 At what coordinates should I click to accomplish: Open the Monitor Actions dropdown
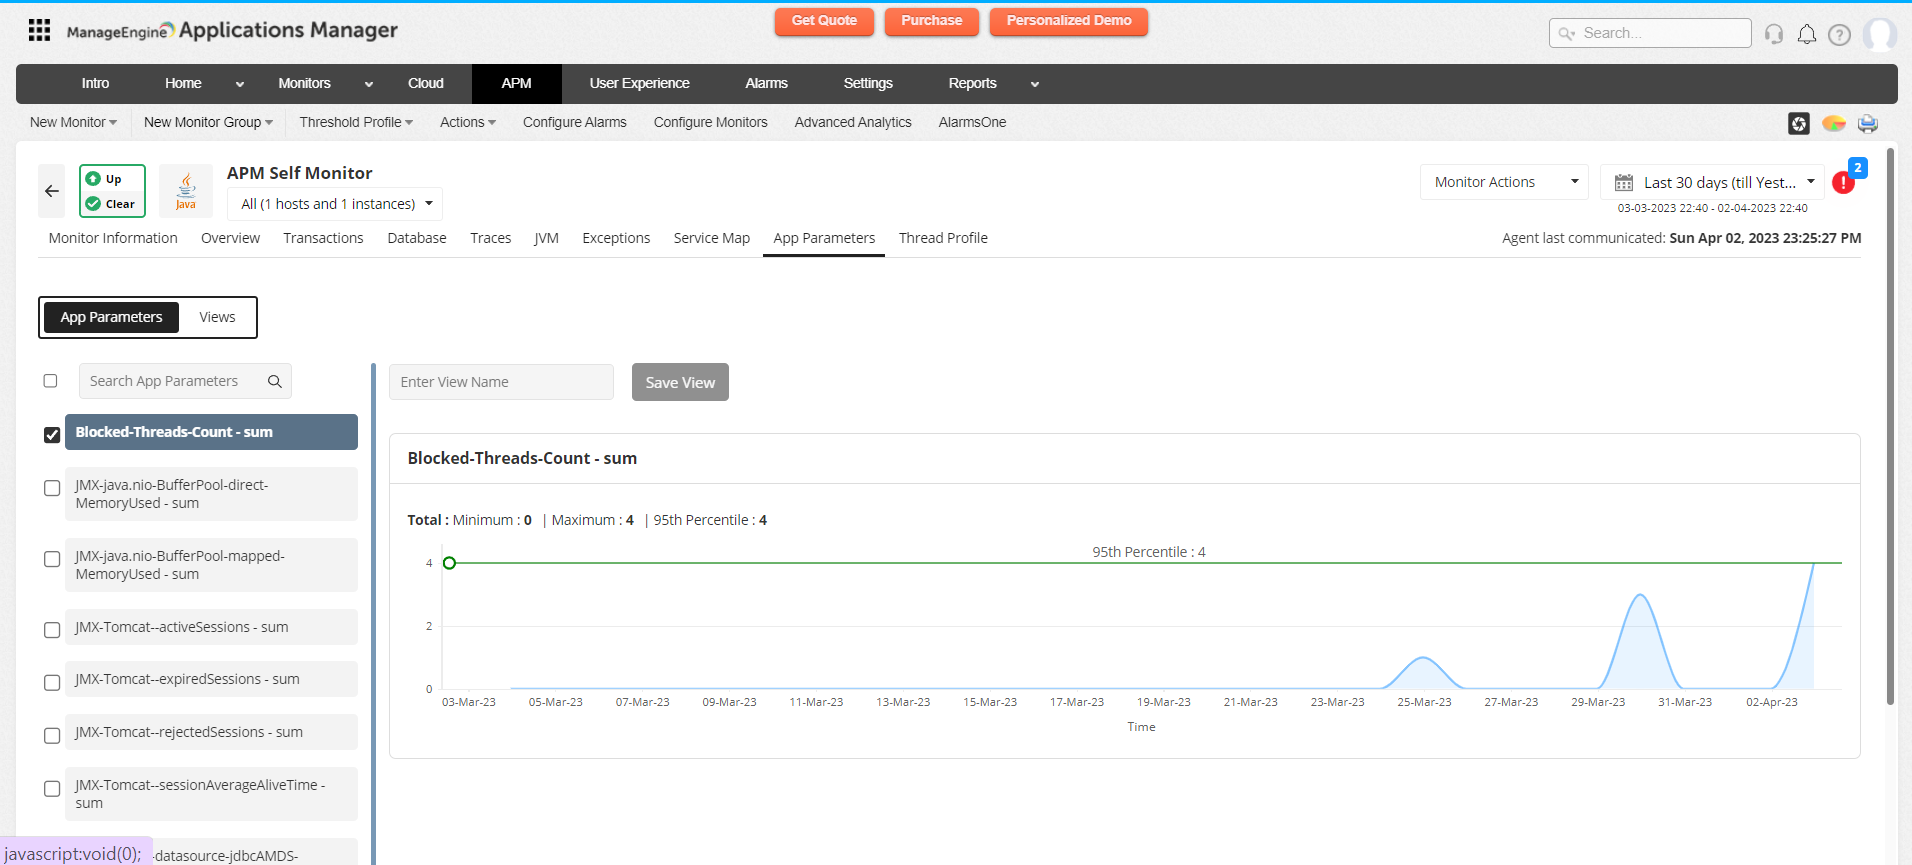(x=1504, y=182)
